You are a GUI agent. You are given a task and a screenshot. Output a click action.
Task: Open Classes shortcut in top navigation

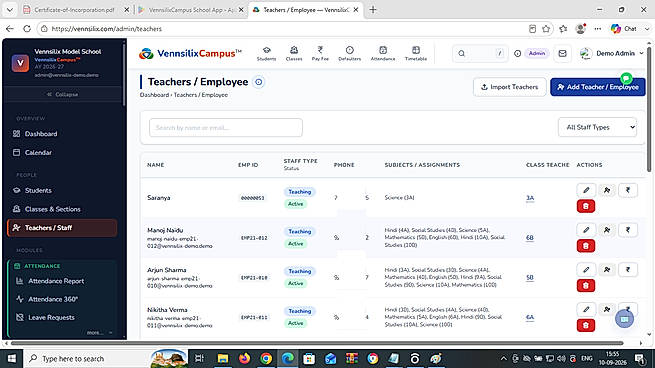(294, 53)
